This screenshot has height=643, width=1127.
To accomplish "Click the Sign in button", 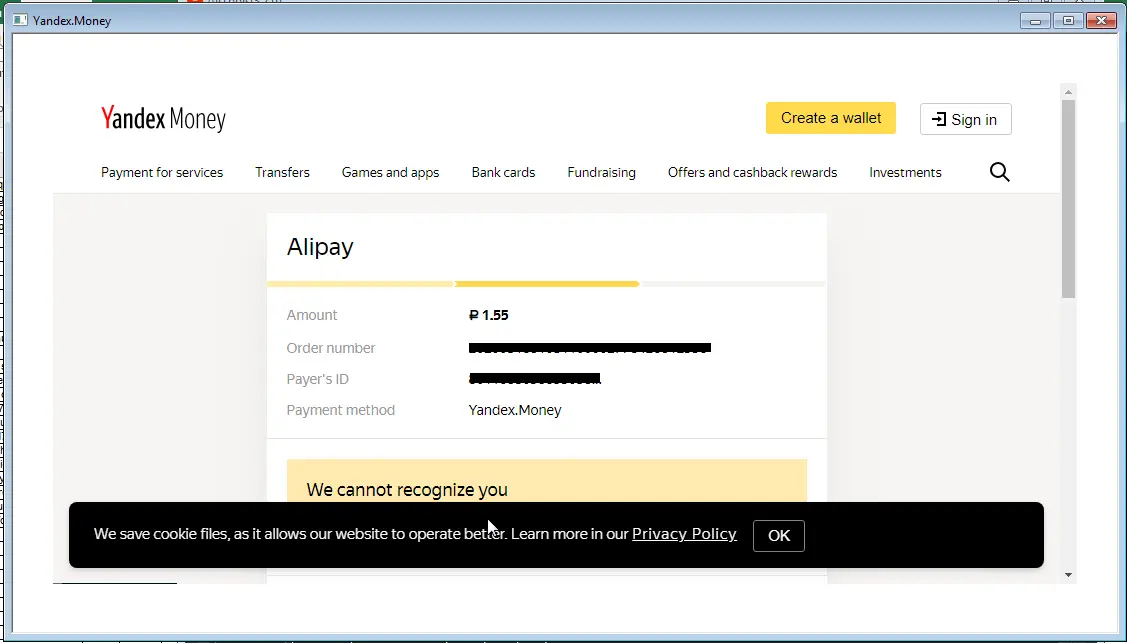I will (x=965, y=119).
